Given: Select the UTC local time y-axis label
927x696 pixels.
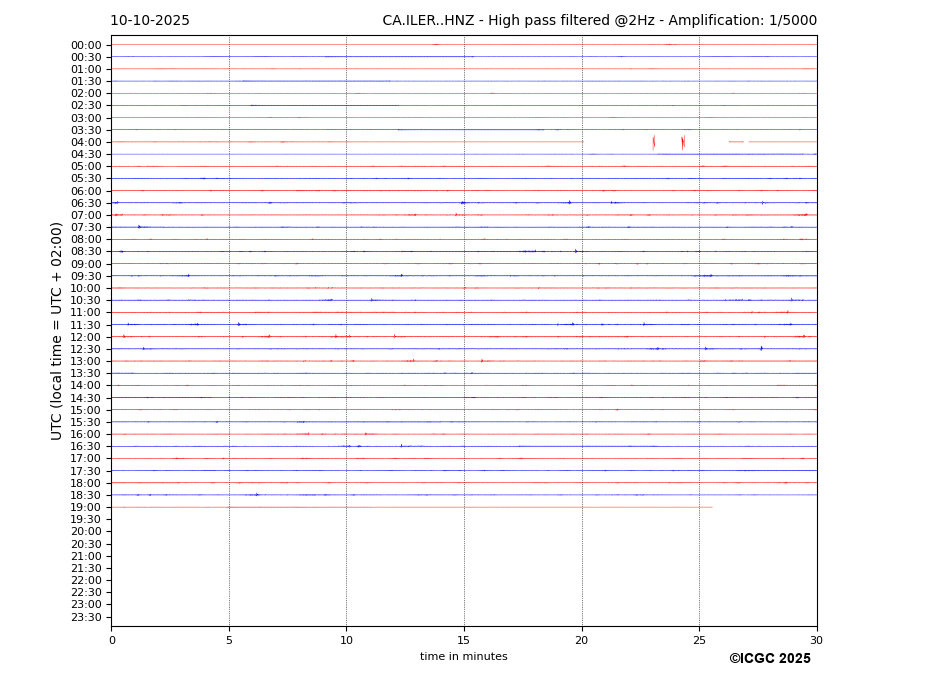Looking at the screenshot, I should coord(57,330).
